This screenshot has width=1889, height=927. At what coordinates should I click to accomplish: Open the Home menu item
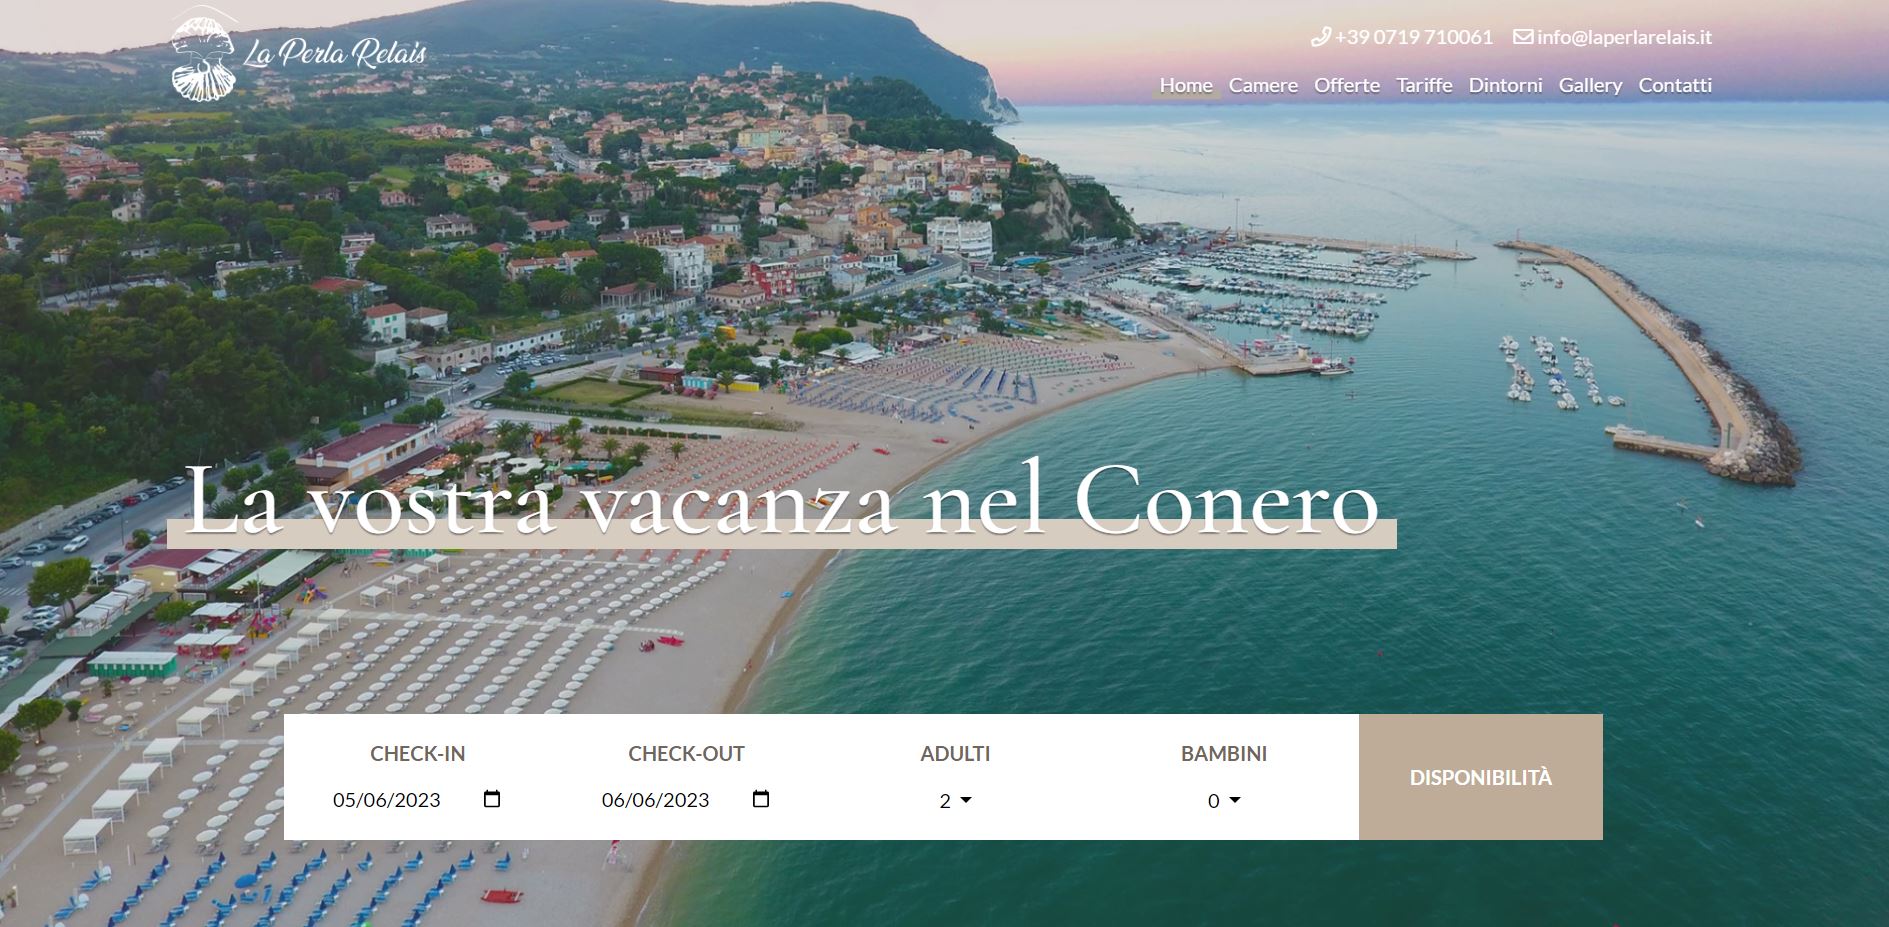[x=1186, y=86]
